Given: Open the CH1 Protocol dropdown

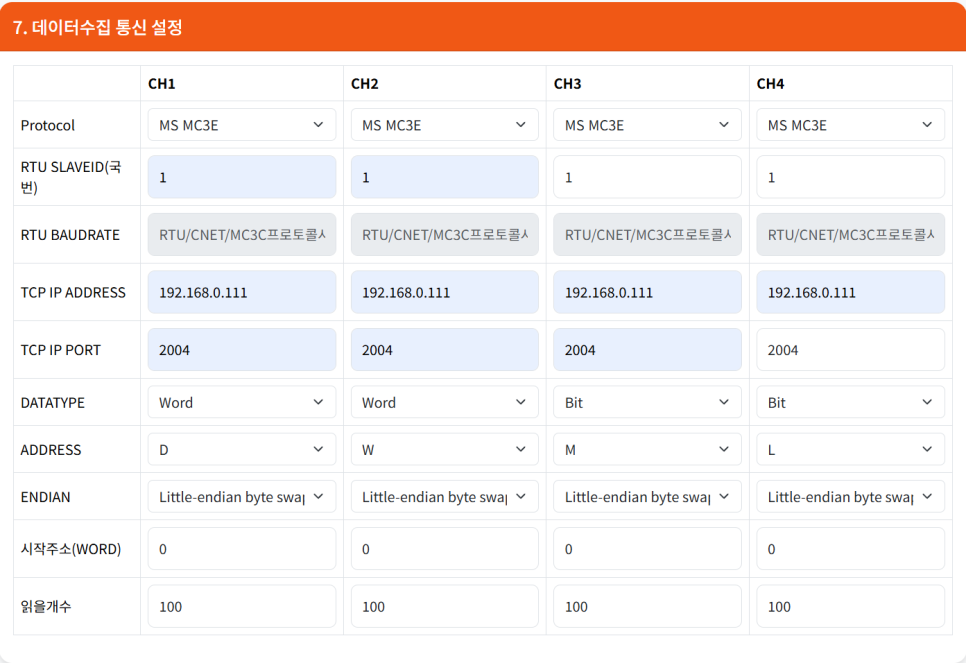Looking at the screenshot, I should click(x=242, y=124).
